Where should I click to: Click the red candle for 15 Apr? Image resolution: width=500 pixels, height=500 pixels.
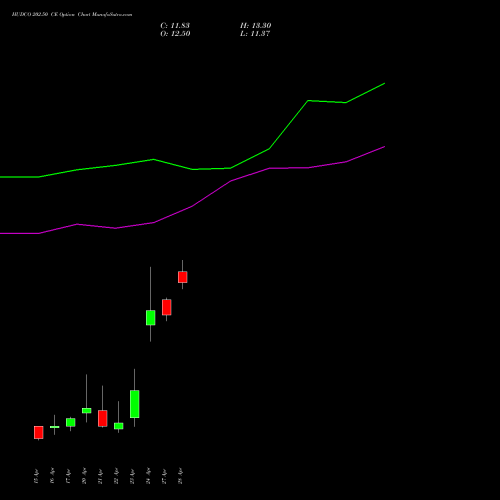click(x=39, y=432)
